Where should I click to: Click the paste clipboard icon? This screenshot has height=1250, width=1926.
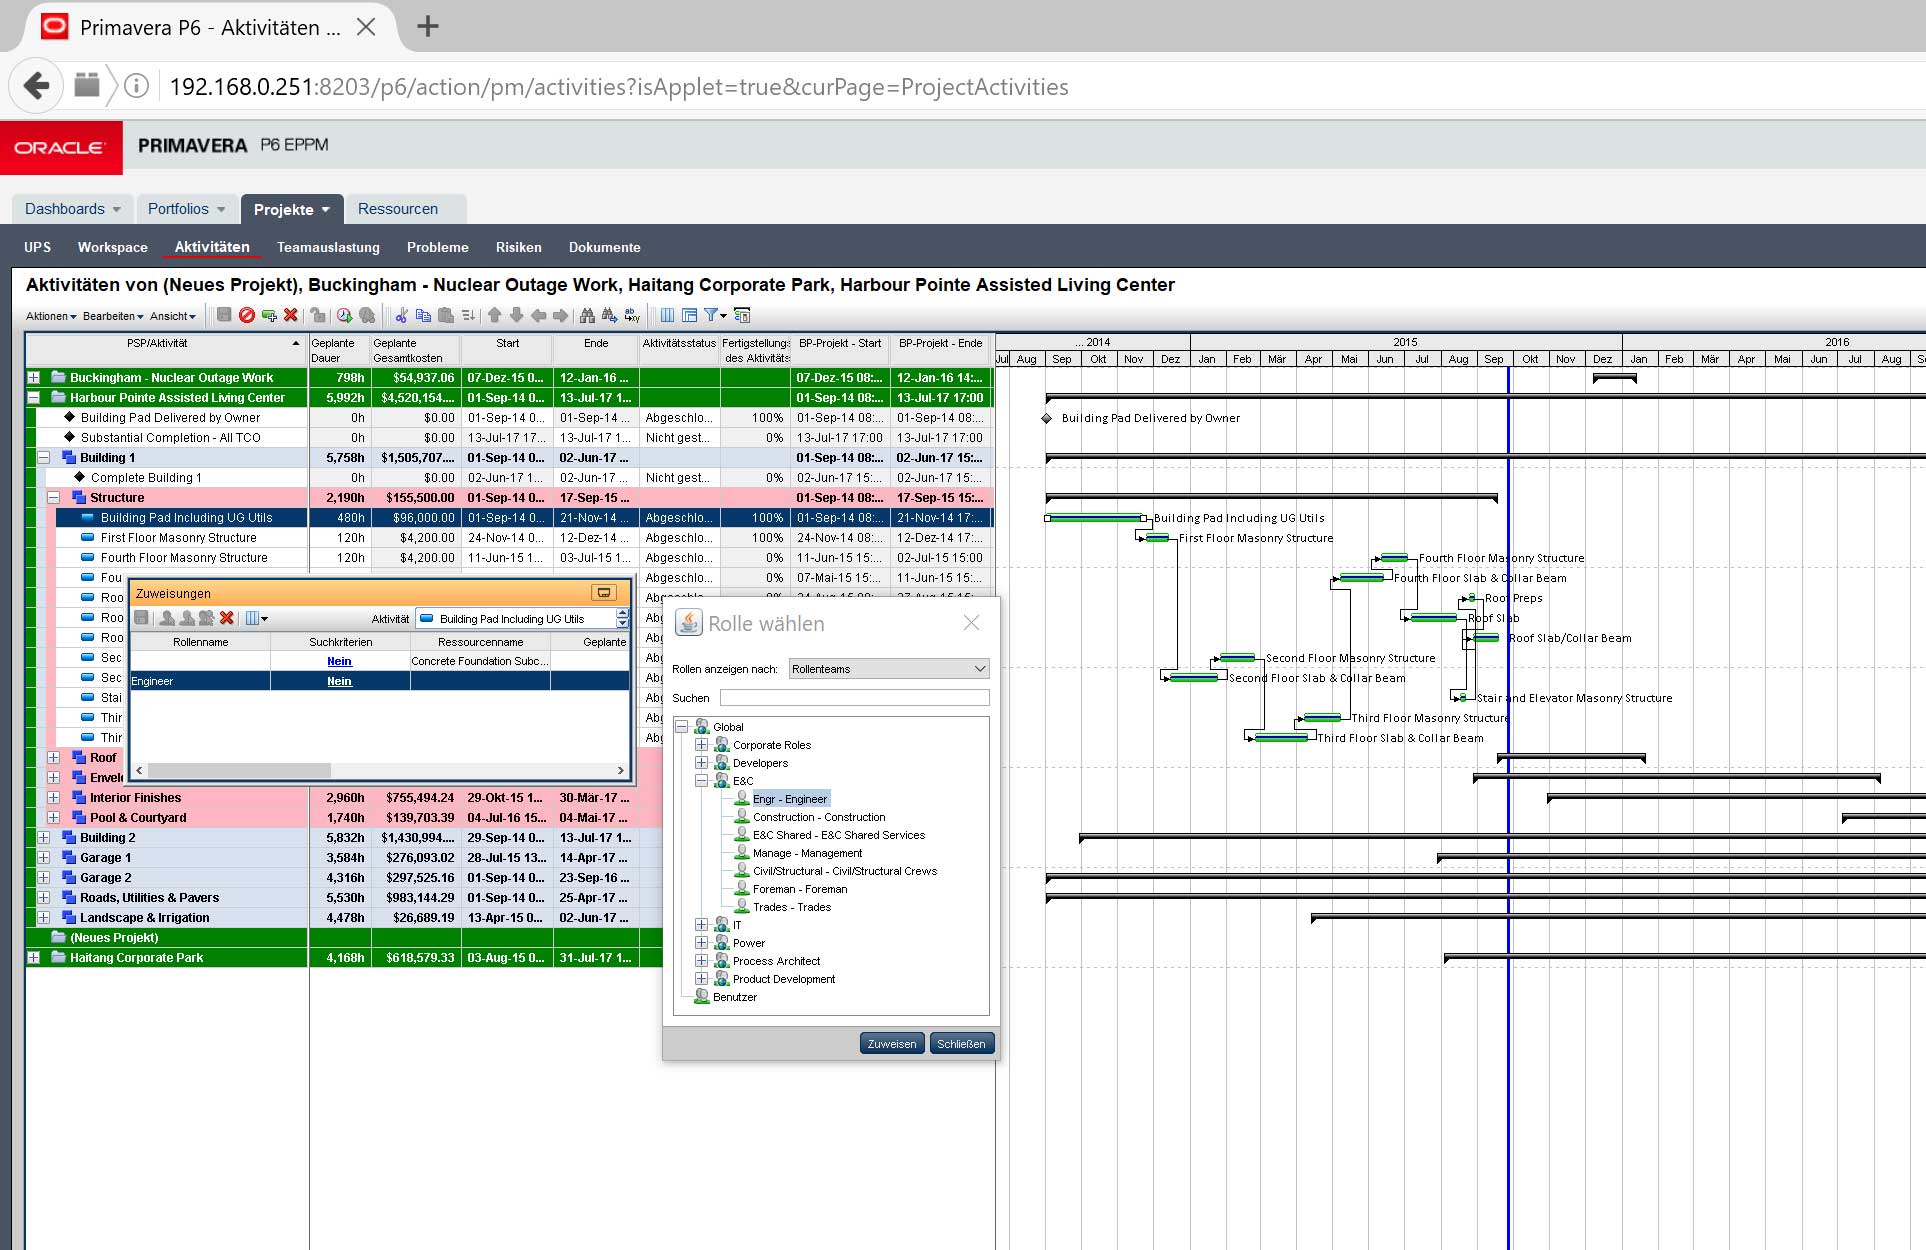point(446,315)
